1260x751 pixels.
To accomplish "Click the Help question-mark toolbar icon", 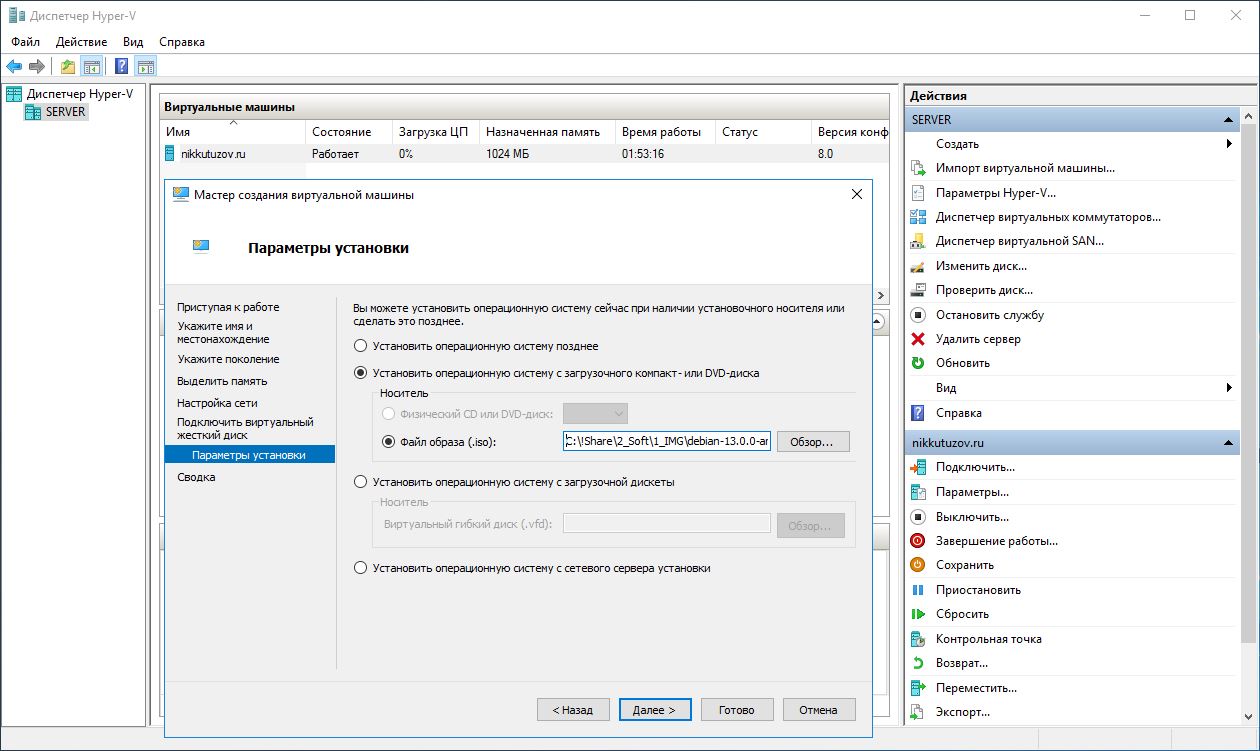I will pos(121,67).
